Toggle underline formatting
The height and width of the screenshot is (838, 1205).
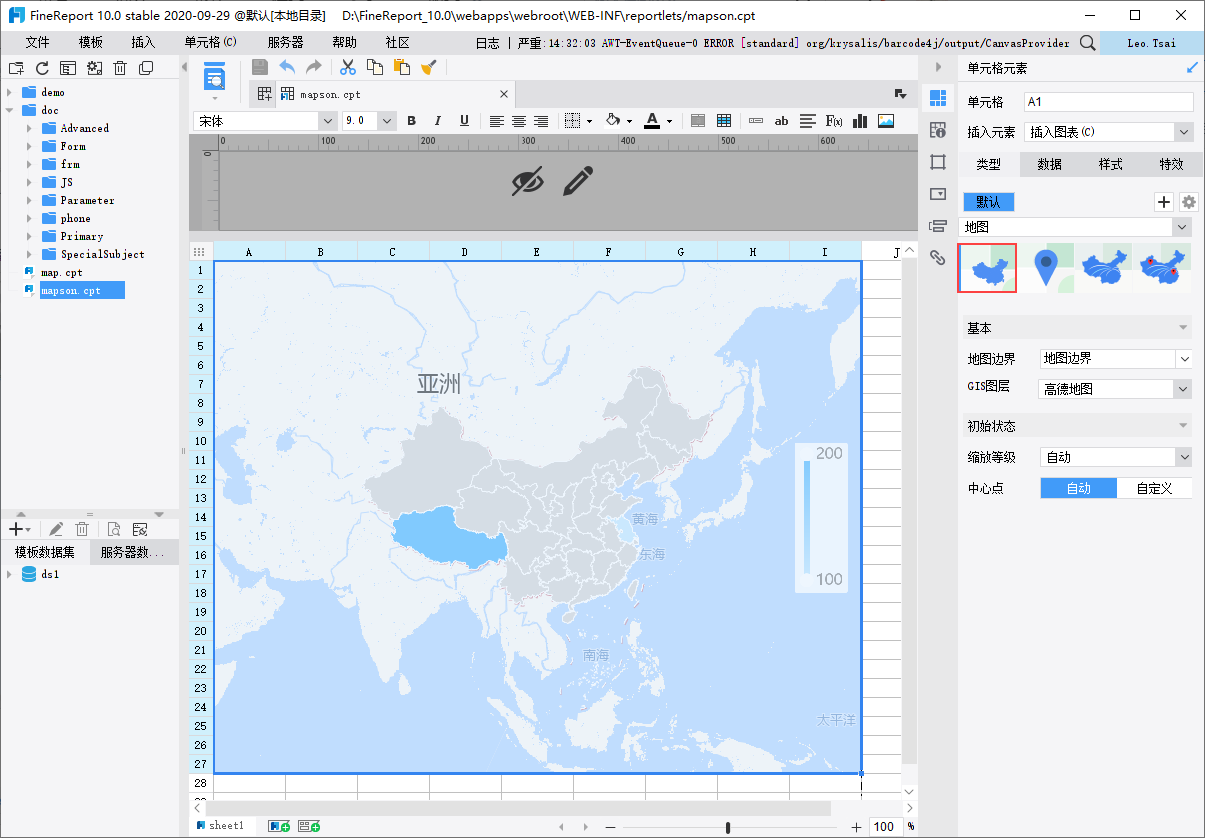click(x=464, y=121)
